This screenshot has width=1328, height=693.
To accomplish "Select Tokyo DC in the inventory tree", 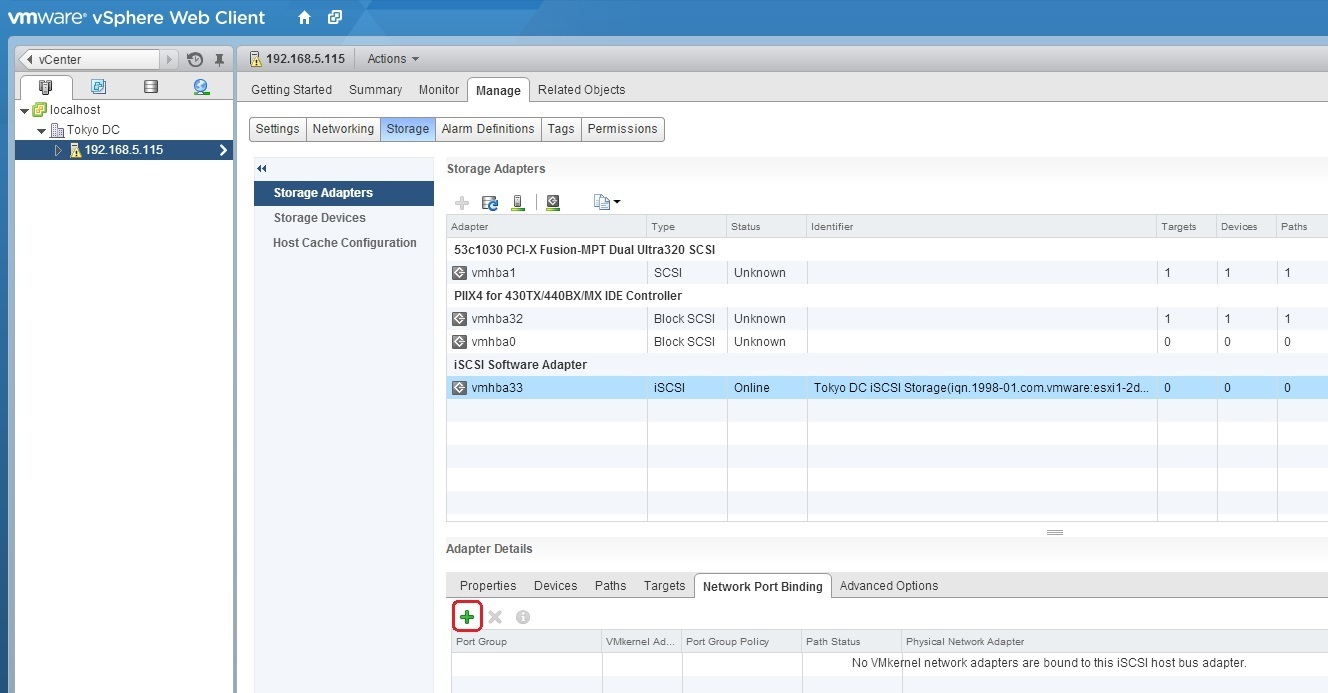I will coord(93,130).
